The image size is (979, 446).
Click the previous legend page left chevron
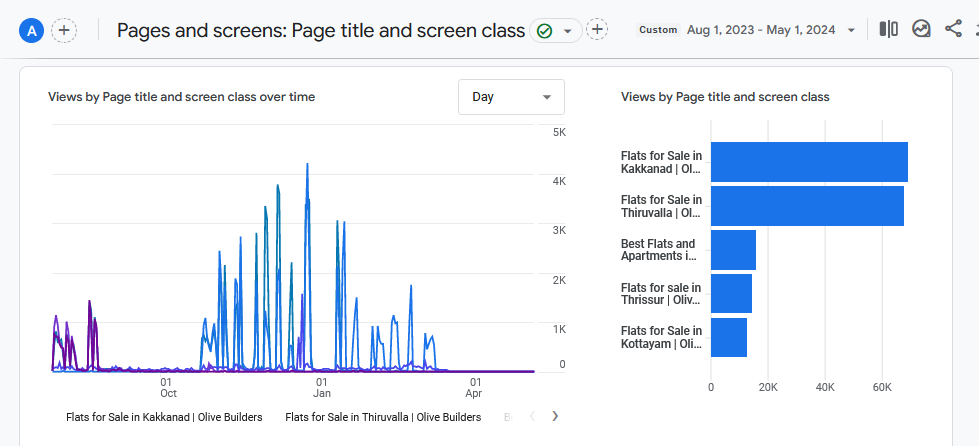click(532, 416)
